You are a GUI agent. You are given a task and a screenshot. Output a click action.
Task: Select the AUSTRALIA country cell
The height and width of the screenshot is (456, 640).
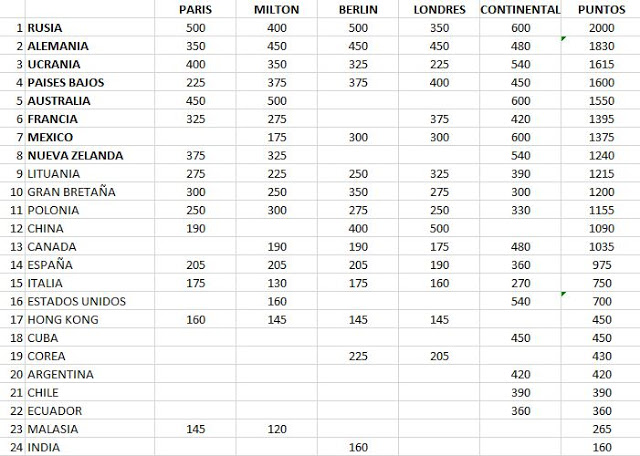59,100
